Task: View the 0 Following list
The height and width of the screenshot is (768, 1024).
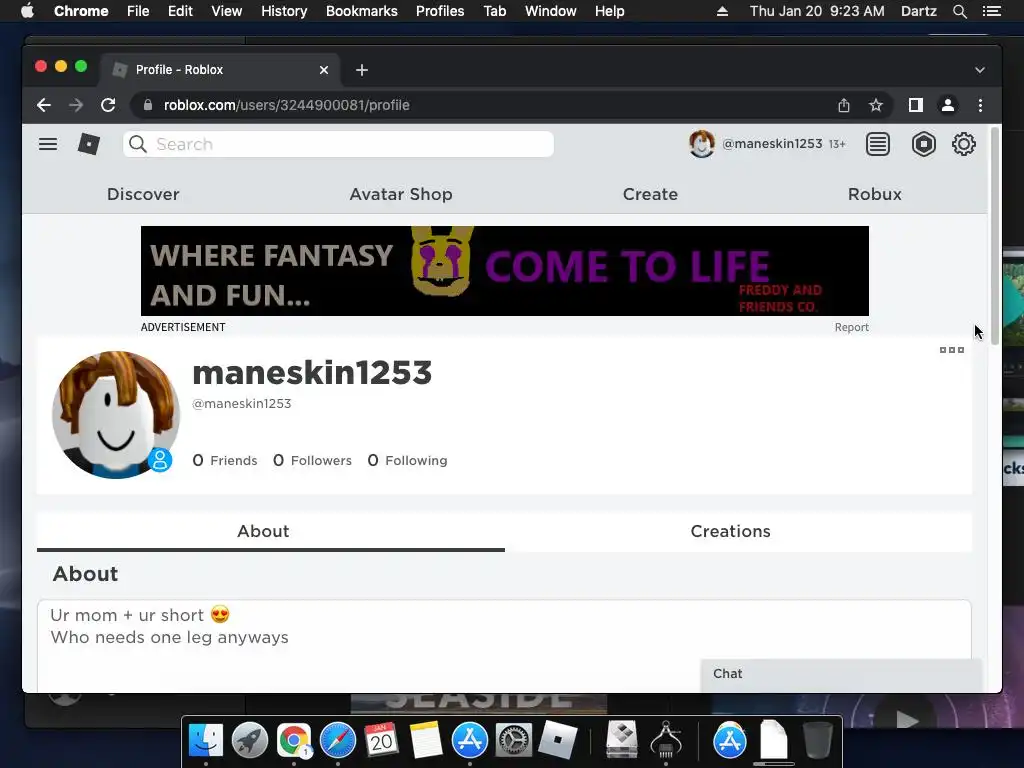Action: (x=408, y=460)
